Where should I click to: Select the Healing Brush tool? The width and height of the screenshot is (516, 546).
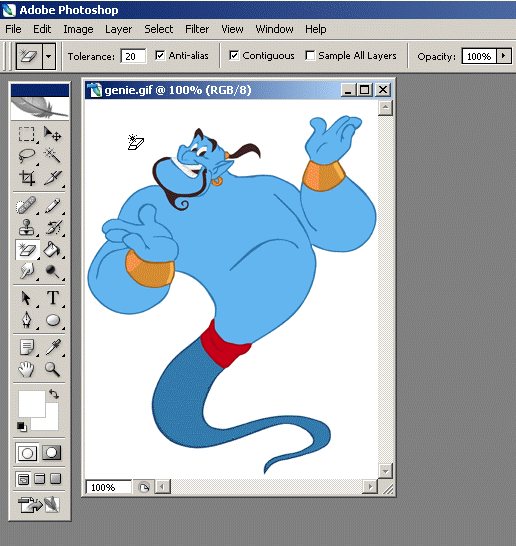click(27, 205)
